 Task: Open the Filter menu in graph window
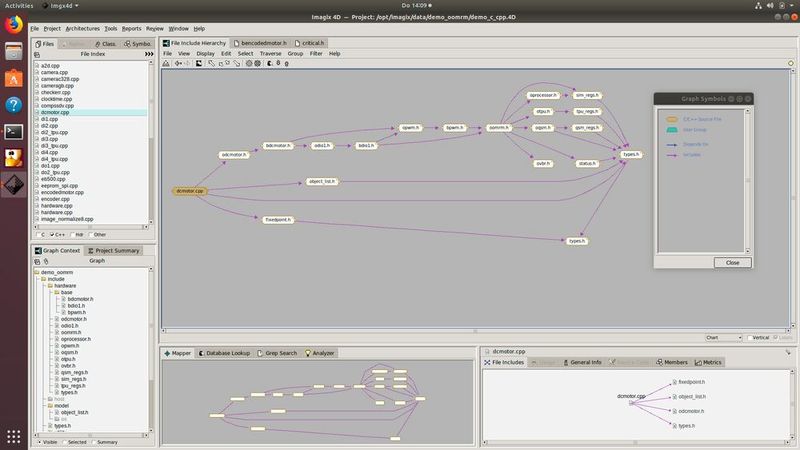tap(316, 54)
